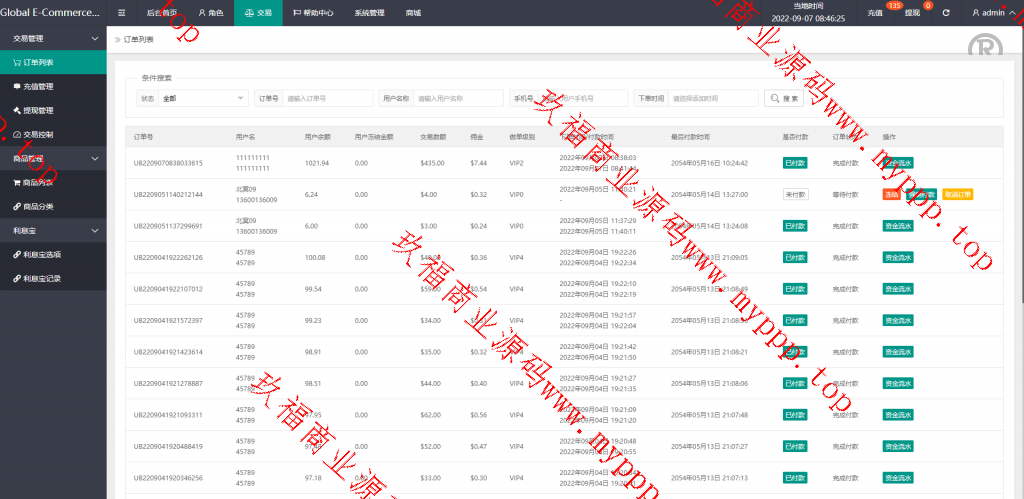This screenshot has width=1024, height=499.
Task: Click the 充值 notification with 135 badge
Action: coord(876,13)
